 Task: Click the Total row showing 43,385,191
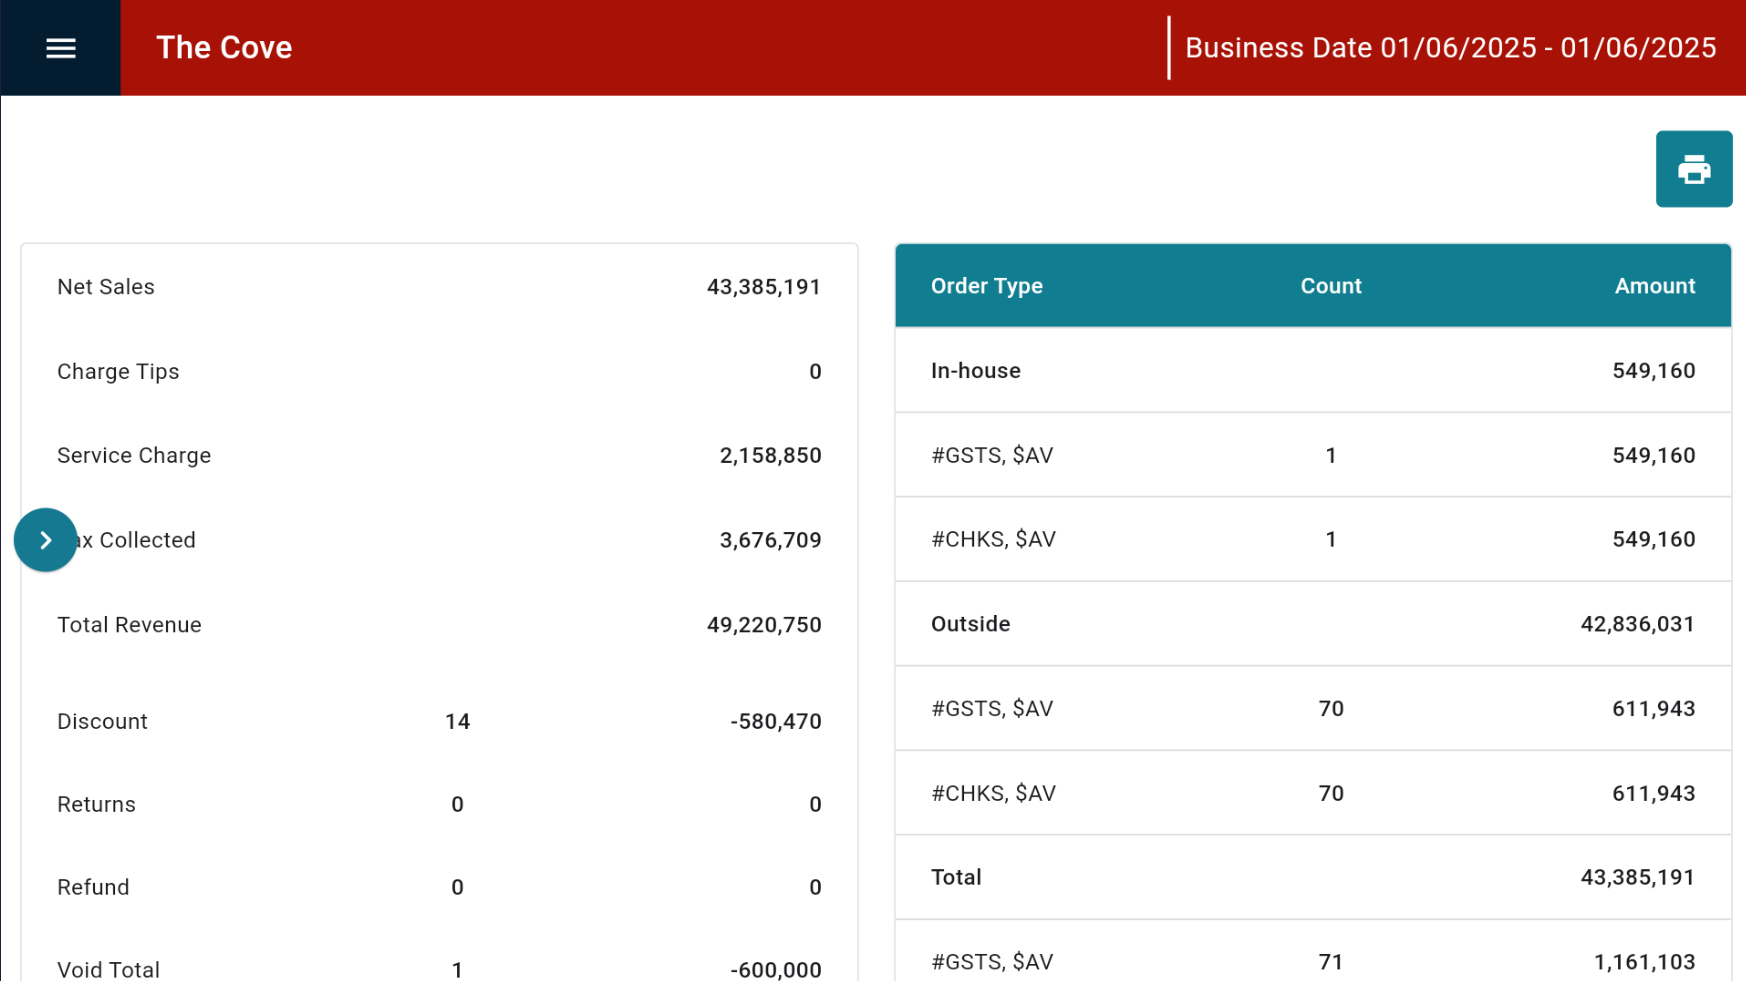[x=956, y=877]
